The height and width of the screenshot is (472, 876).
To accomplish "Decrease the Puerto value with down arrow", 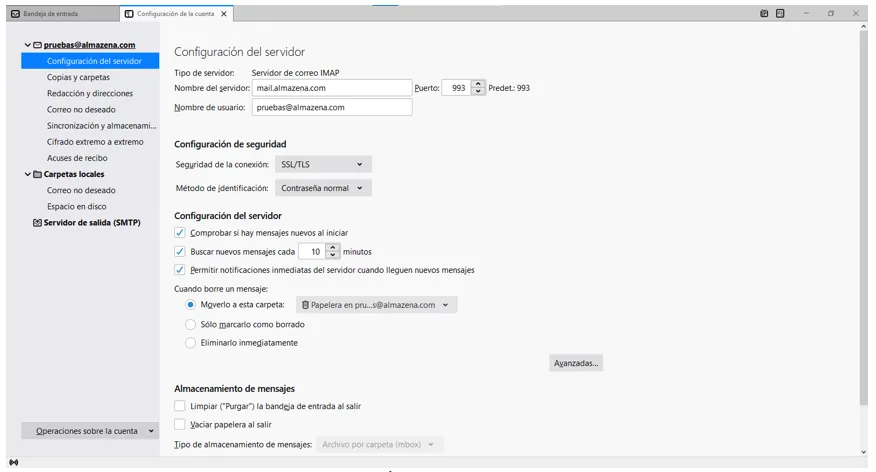I will point(478,92).
